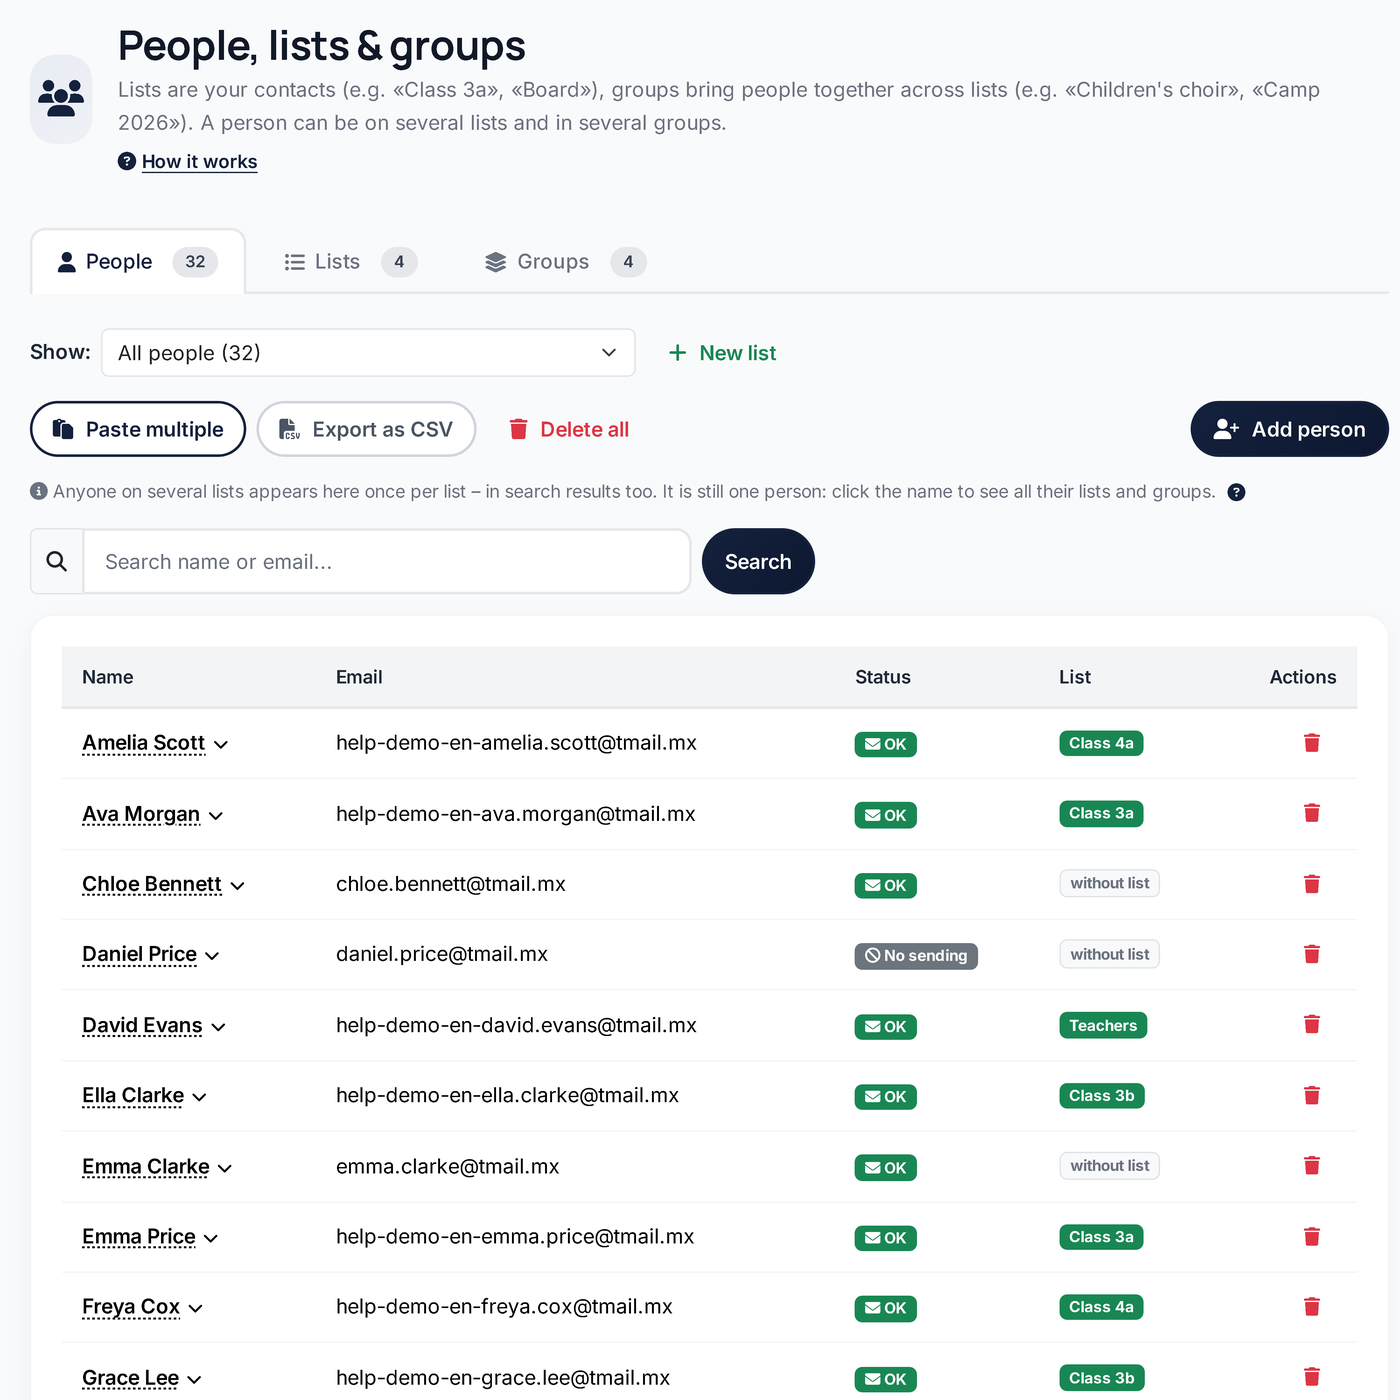Create a New list
1400x1400 pixels.
[x=722, y=353]
